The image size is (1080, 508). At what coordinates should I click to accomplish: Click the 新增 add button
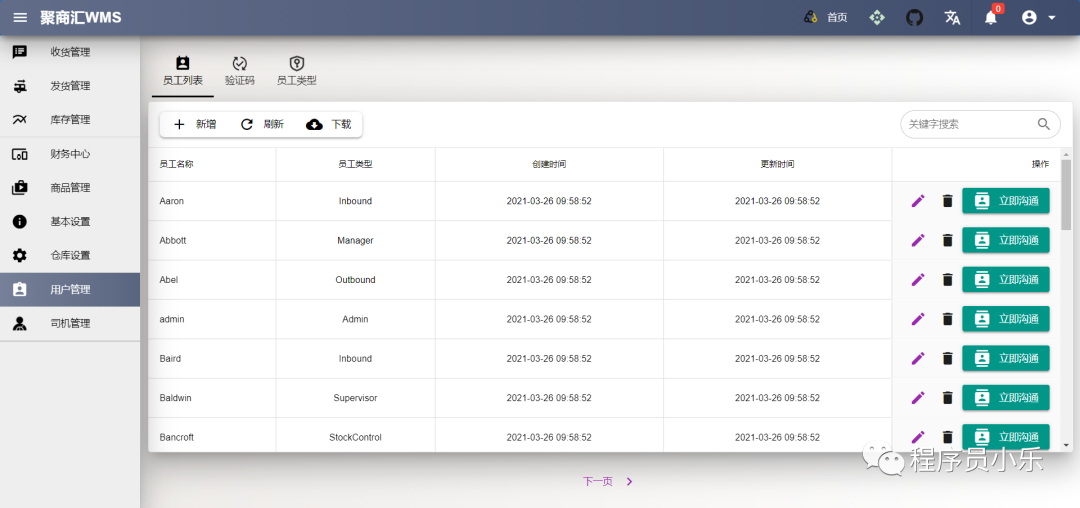(194, 124)
